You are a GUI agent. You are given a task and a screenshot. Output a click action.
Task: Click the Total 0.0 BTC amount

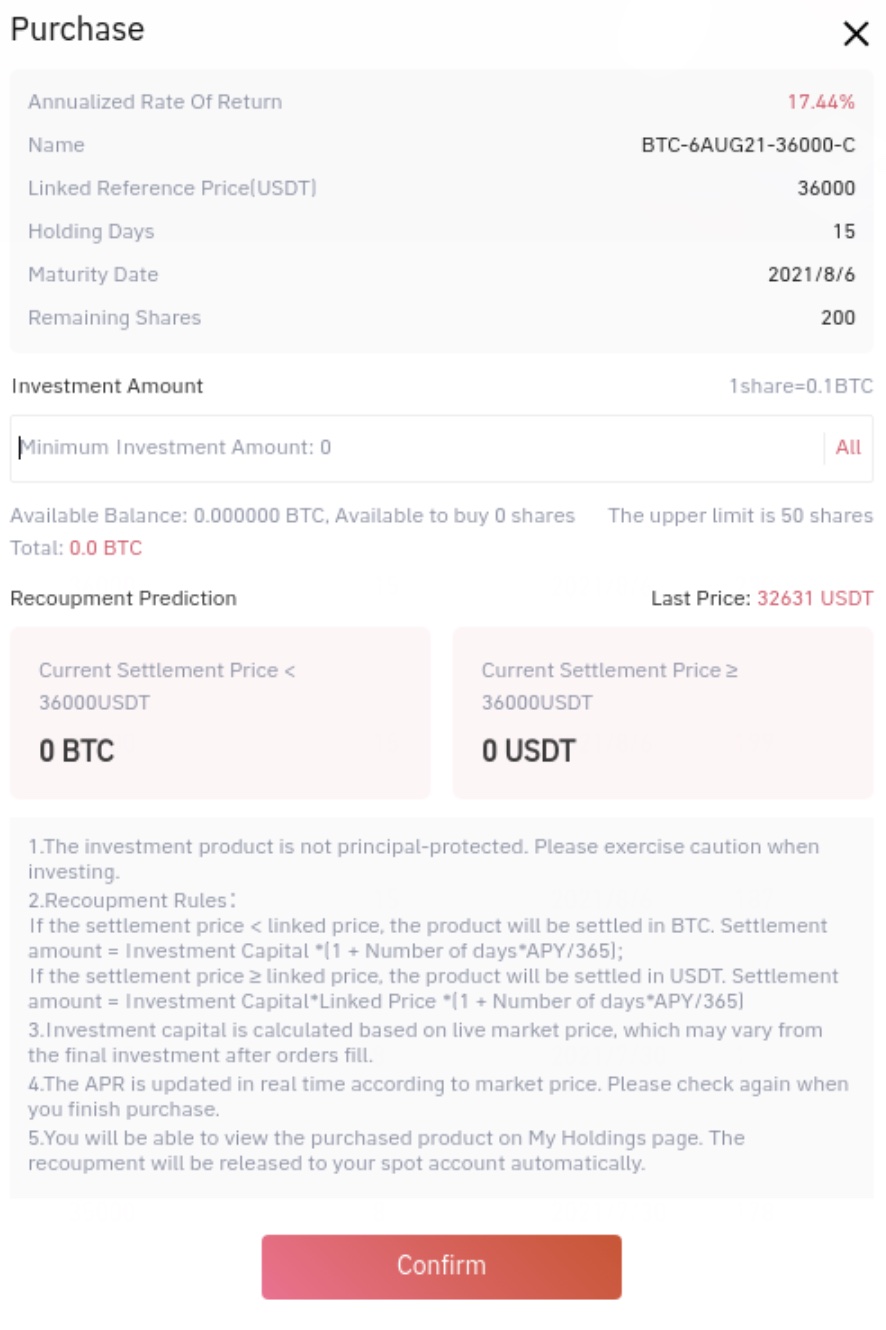[105, 548]
